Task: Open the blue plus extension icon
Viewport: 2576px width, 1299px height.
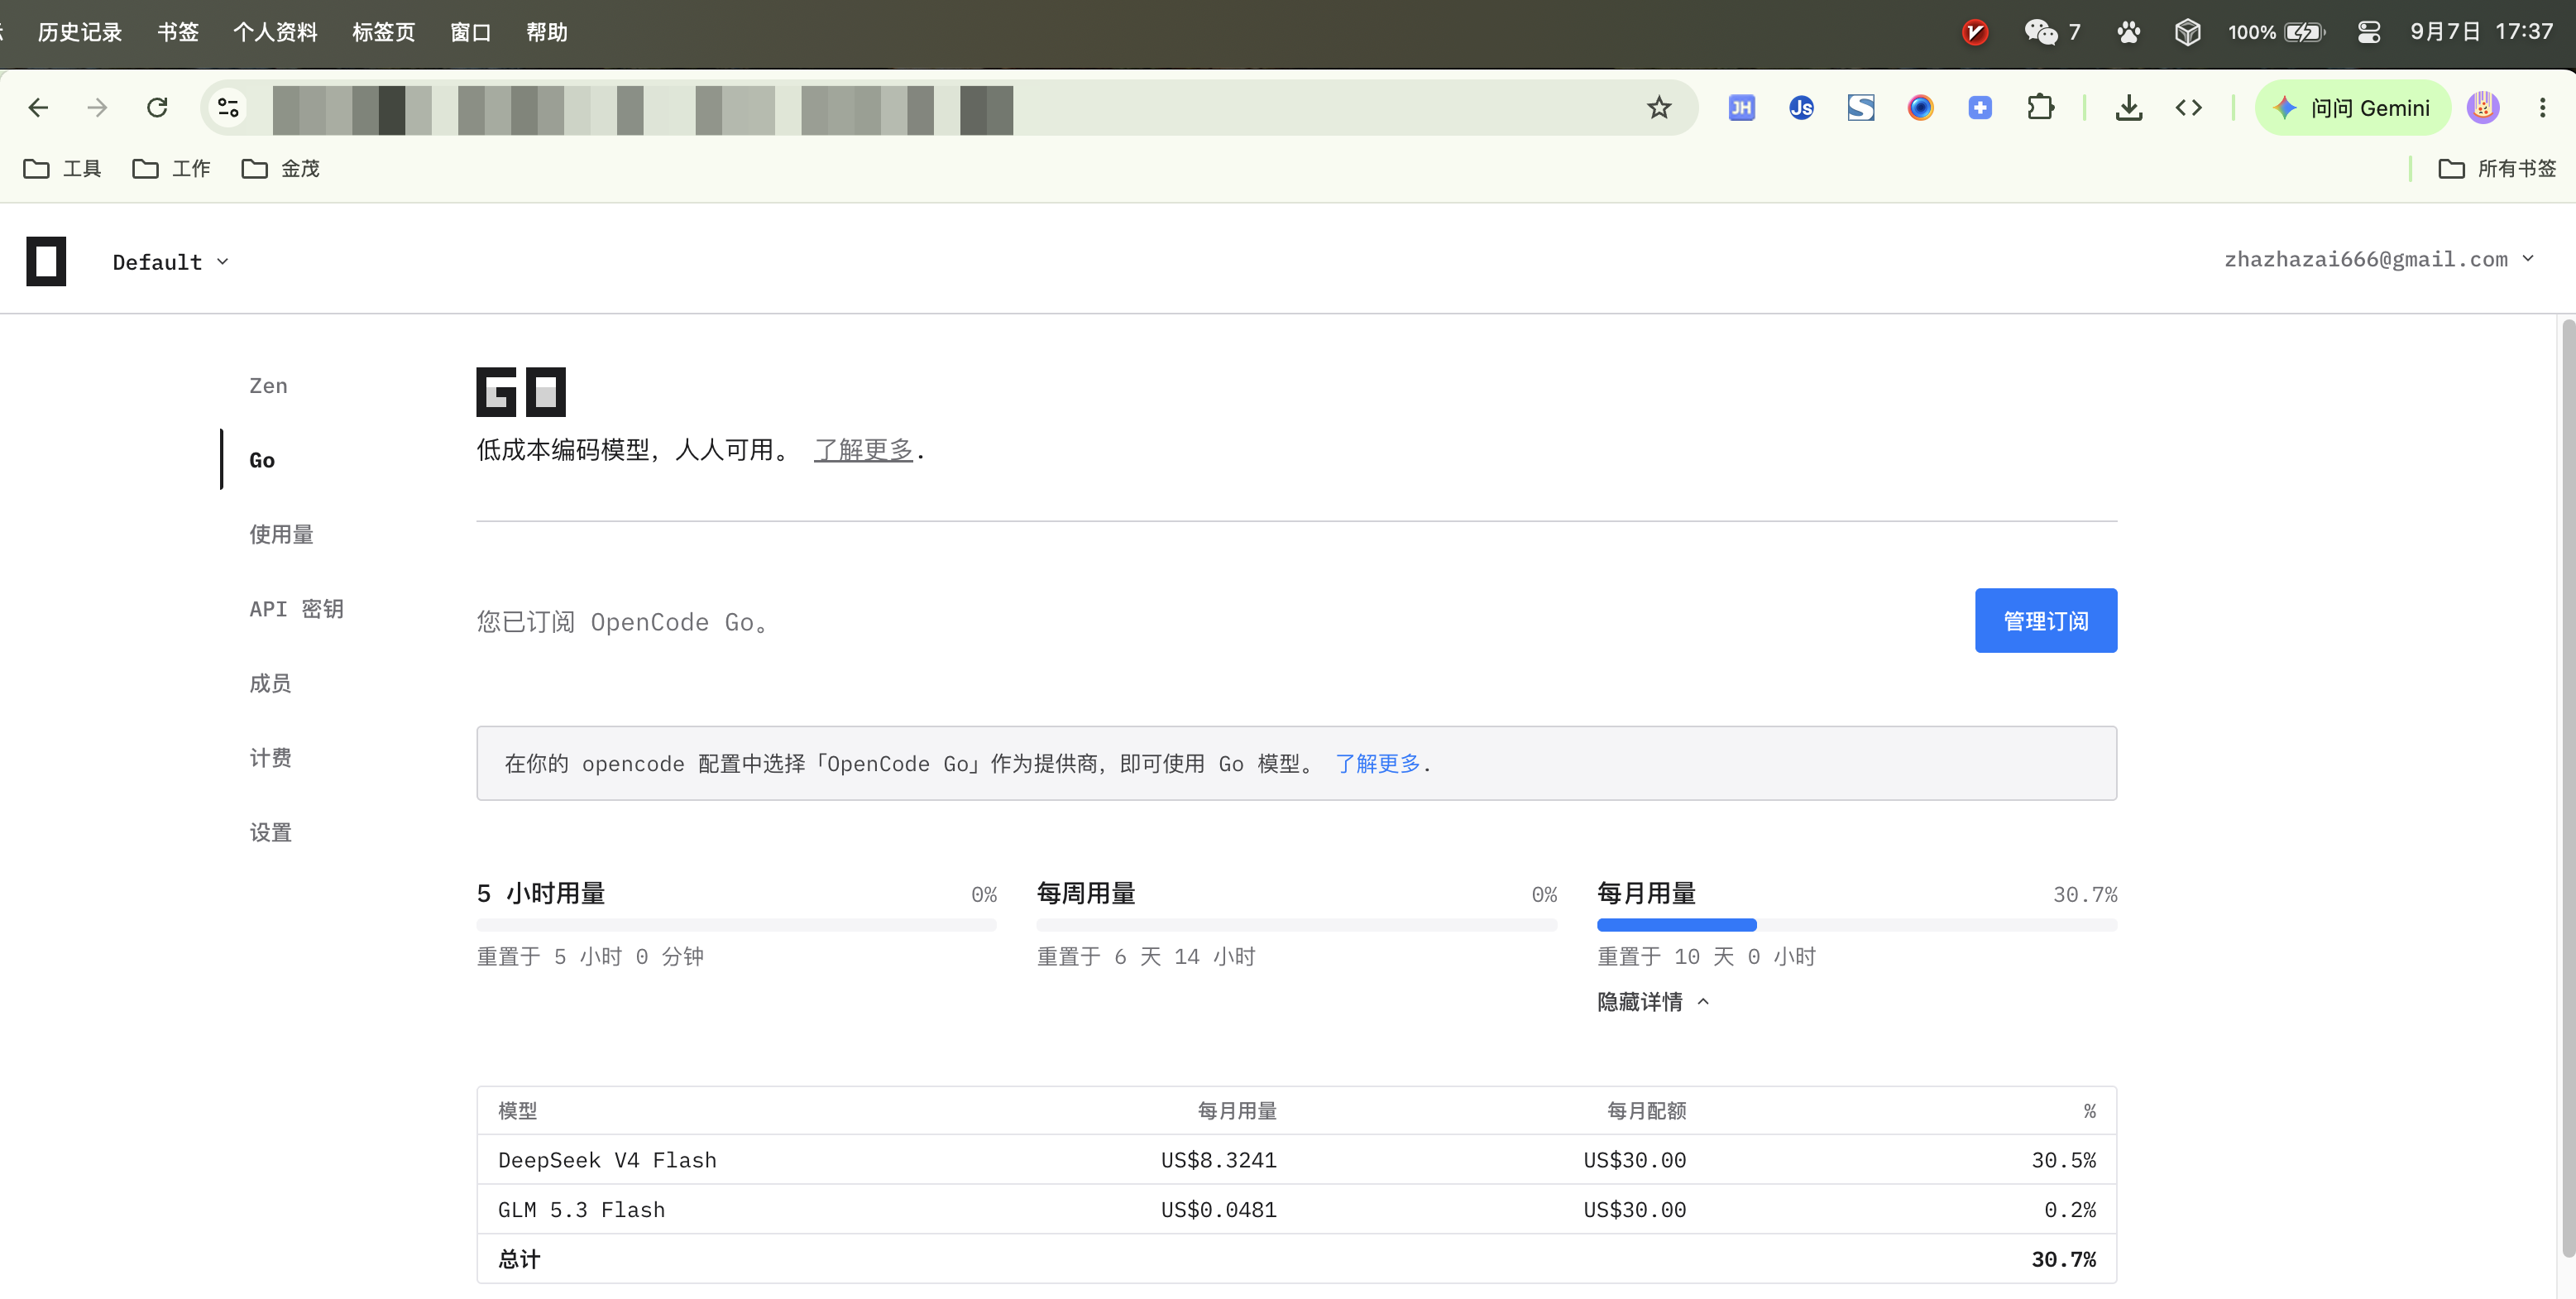Action: 1980,108
